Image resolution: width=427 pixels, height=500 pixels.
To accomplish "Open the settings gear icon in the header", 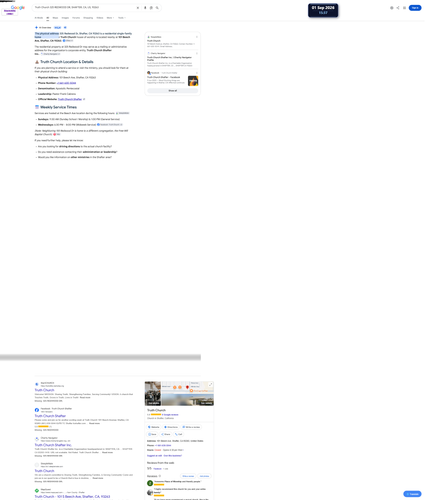I will [392, 8].
